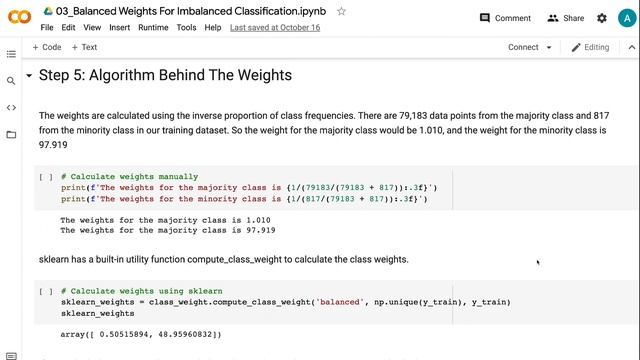Open the View menu
Image resolution: width=640 pixels, height=360 pixels.
coord(92,27)
